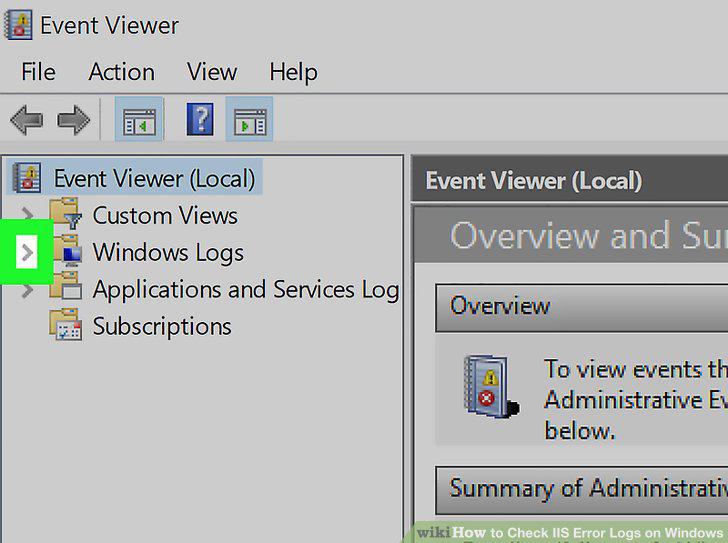Click the Back arrow toolbar icon

pos(26,120)
